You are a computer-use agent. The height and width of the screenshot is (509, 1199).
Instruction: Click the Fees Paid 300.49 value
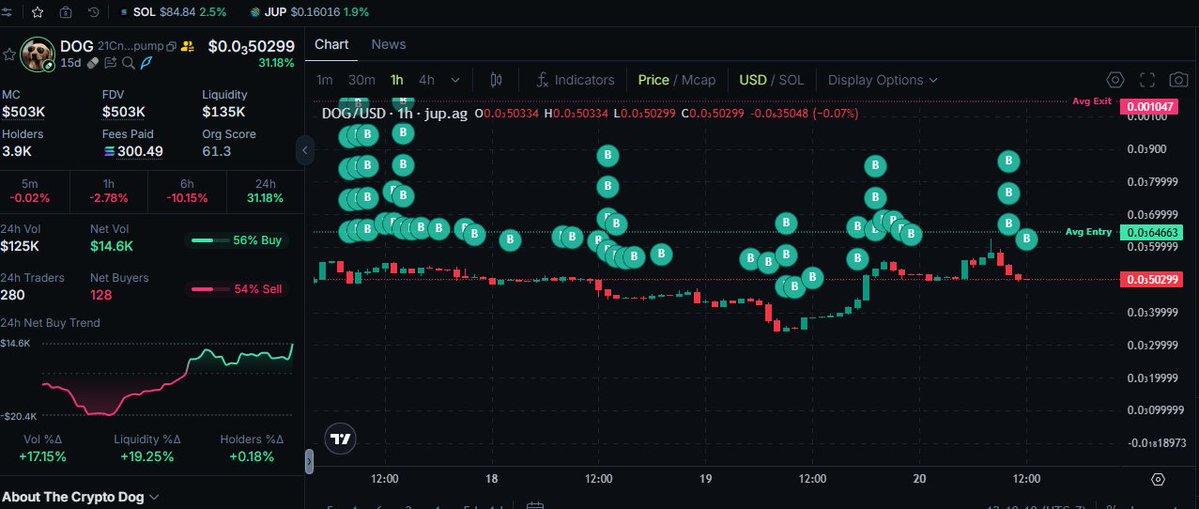[x=132, y=151]
